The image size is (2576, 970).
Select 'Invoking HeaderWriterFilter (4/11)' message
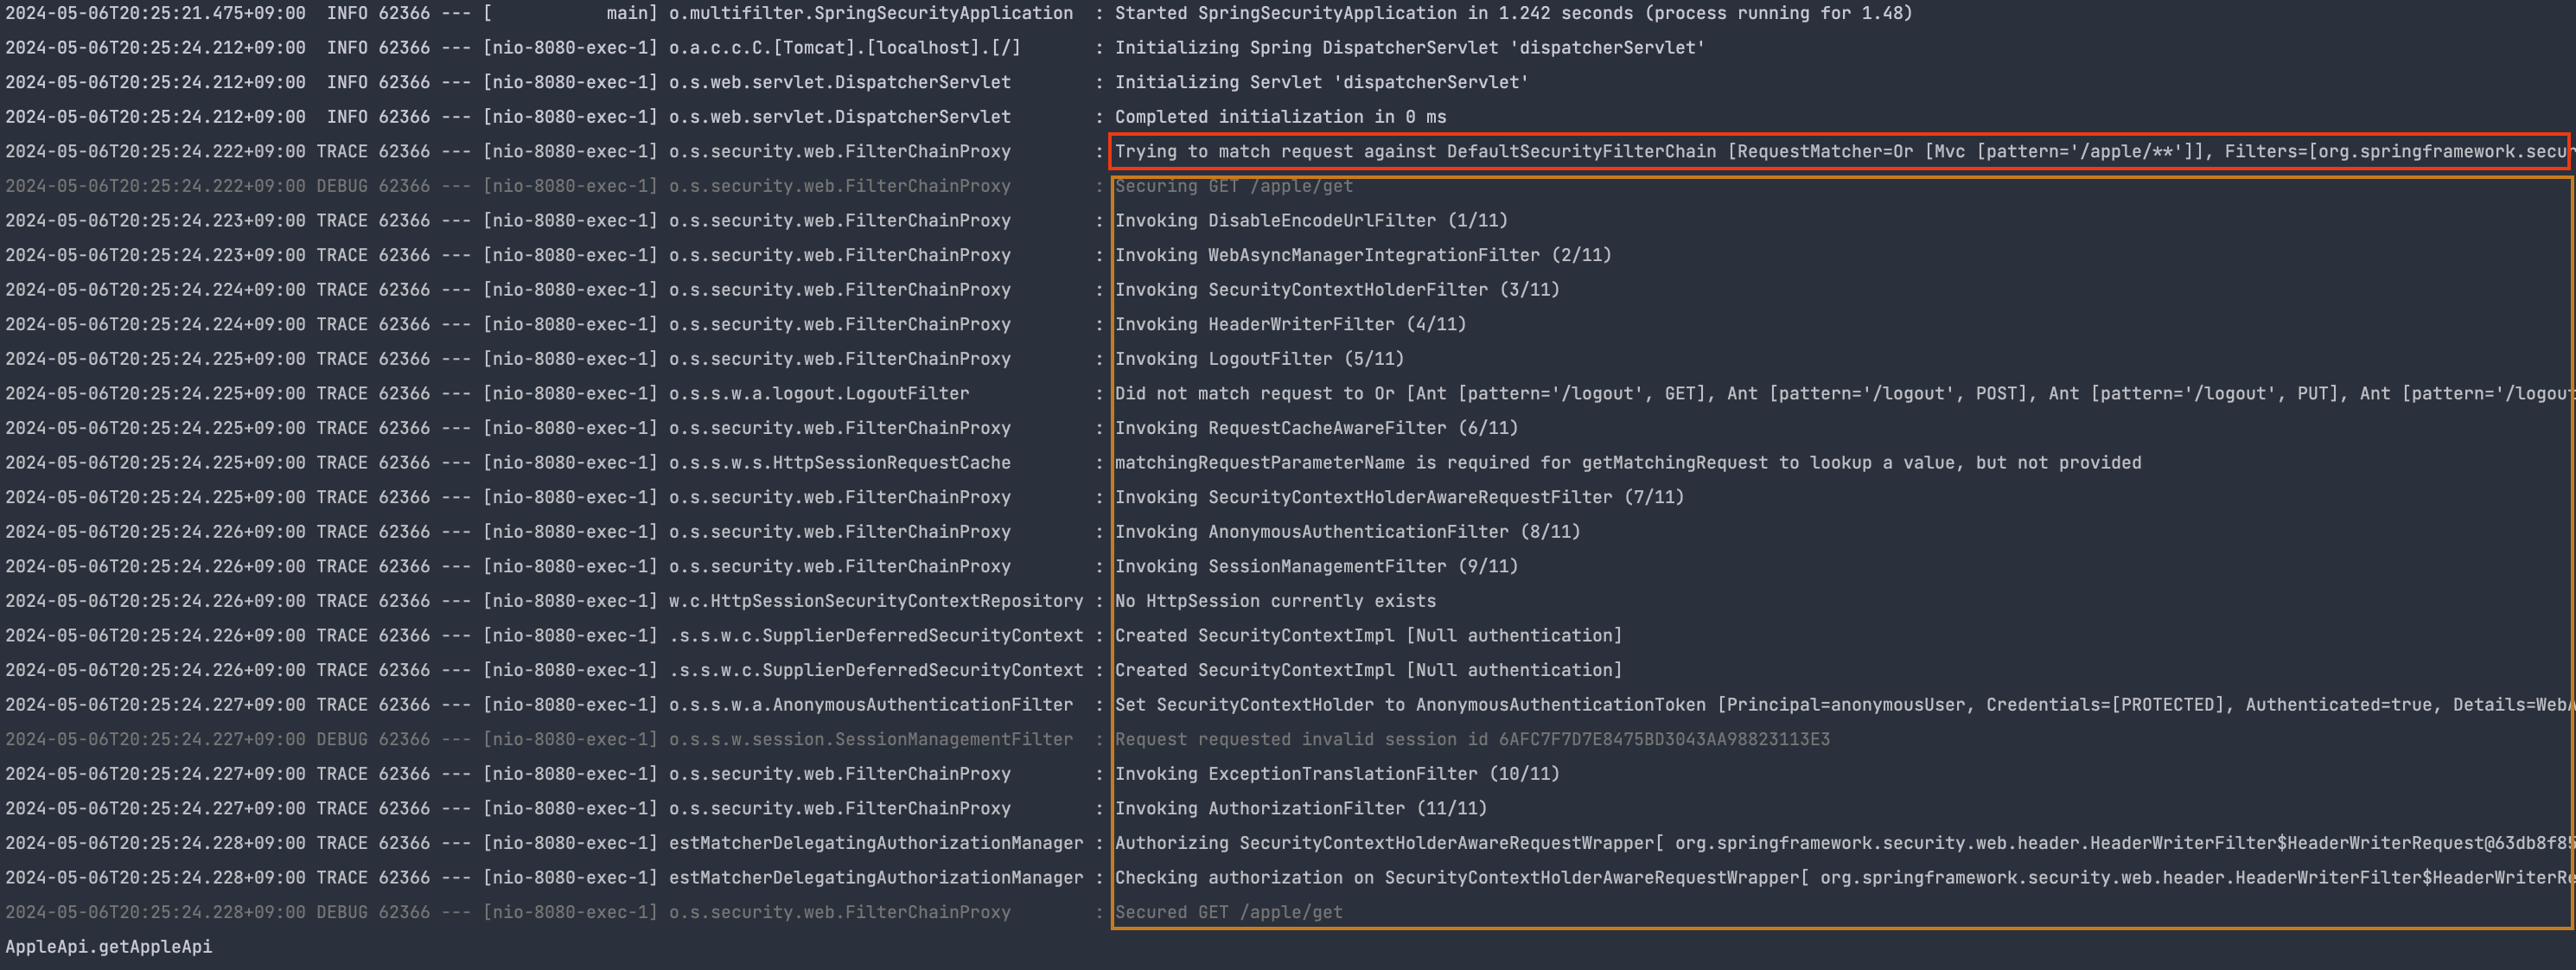pos(1290,325)
